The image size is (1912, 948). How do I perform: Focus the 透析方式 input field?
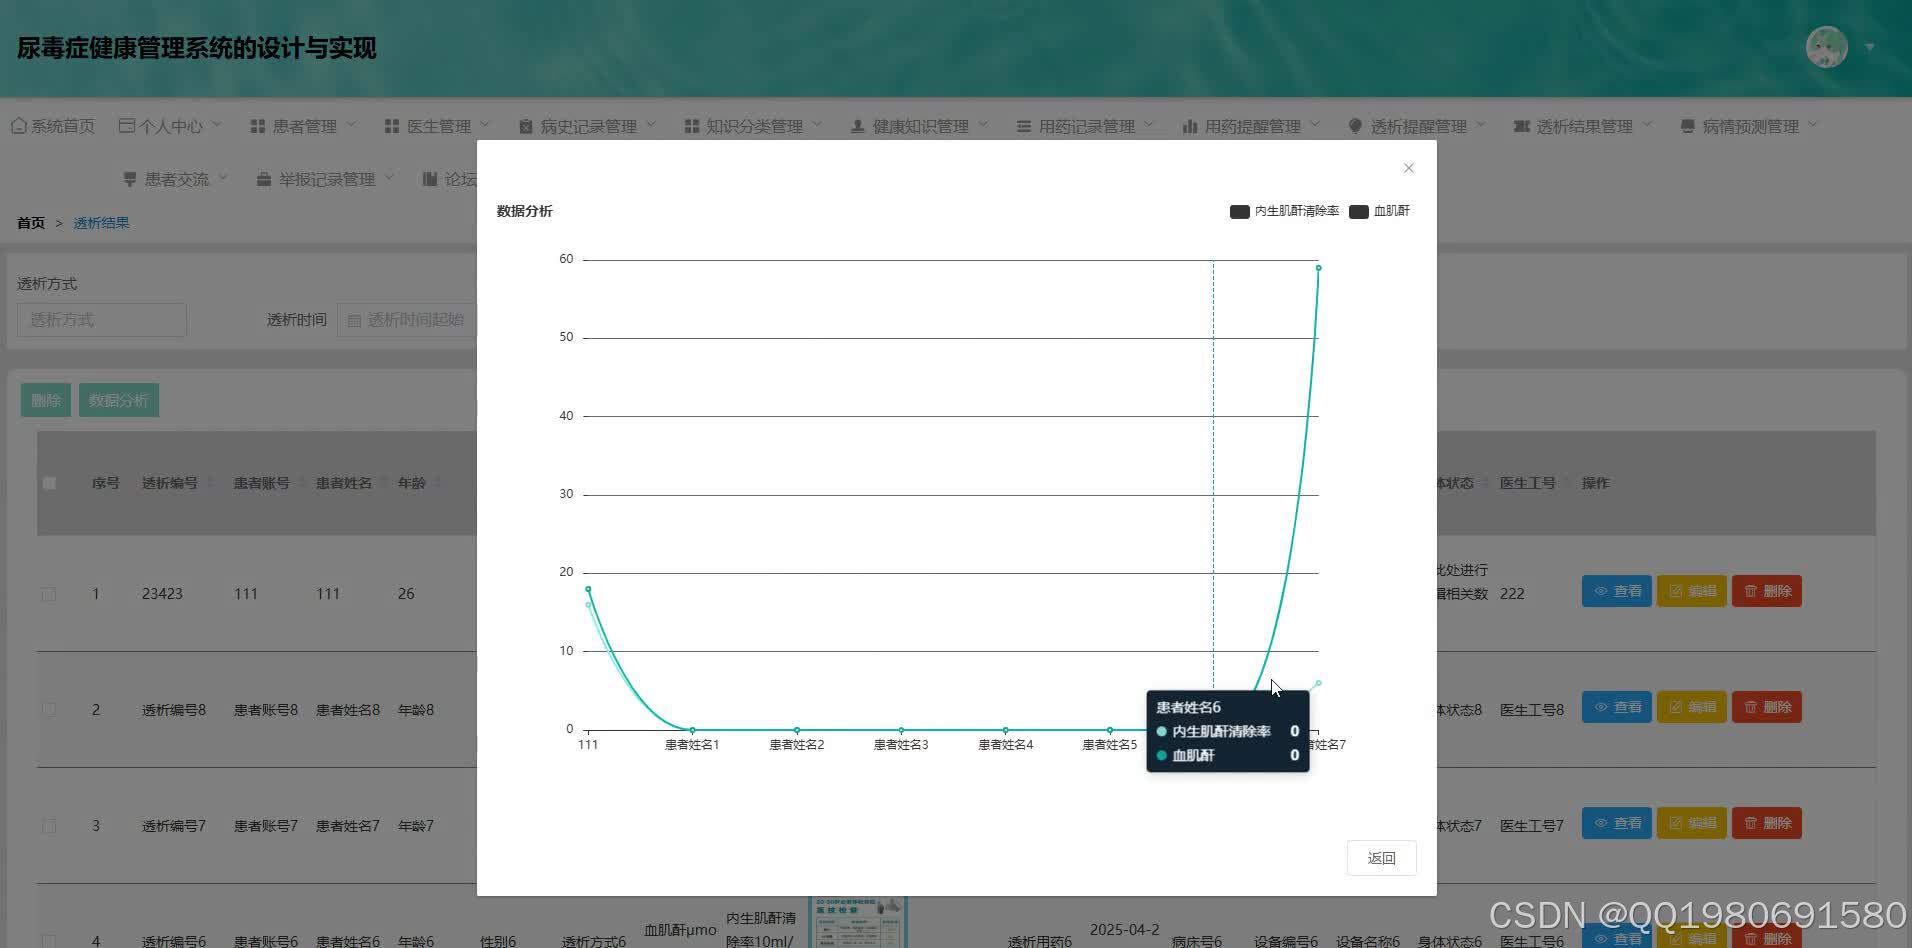(102, 320)
